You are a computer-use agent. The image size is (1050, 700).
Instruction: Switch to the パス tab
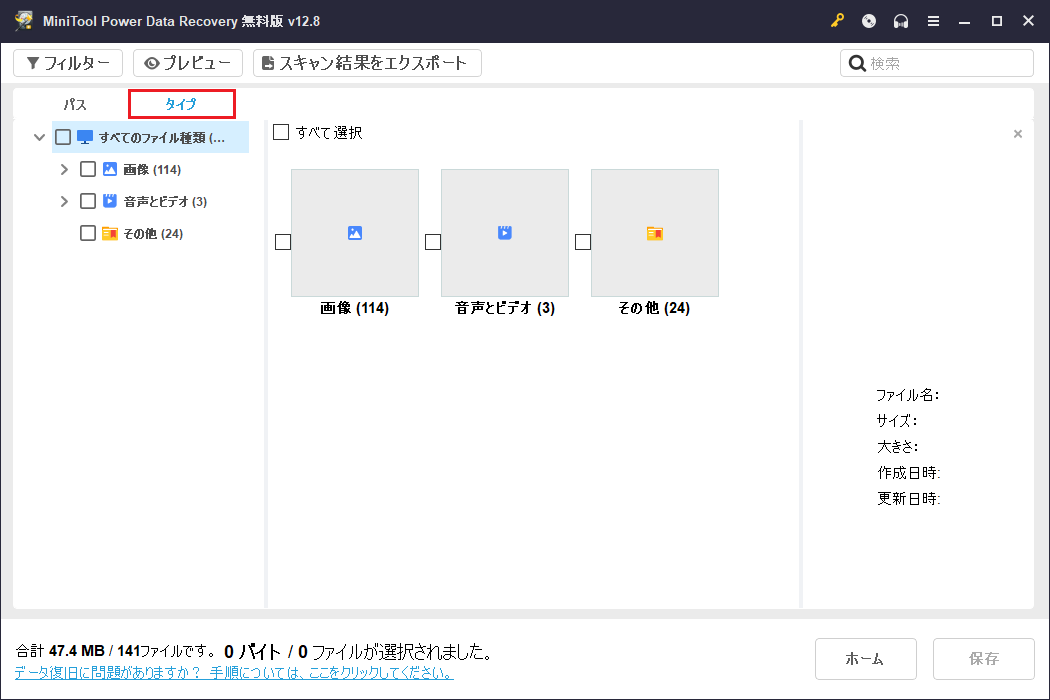coord(74,103)
